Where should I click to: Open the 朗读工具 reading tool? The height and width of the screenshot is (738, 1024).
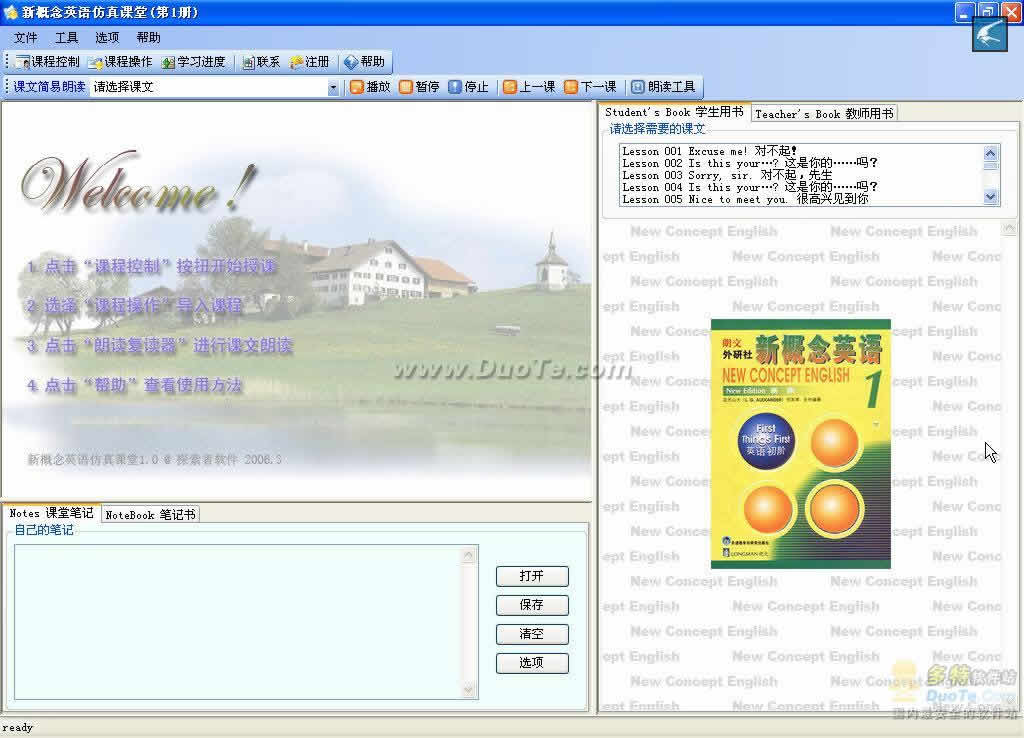pyautogui.click(x=664, y=87)
